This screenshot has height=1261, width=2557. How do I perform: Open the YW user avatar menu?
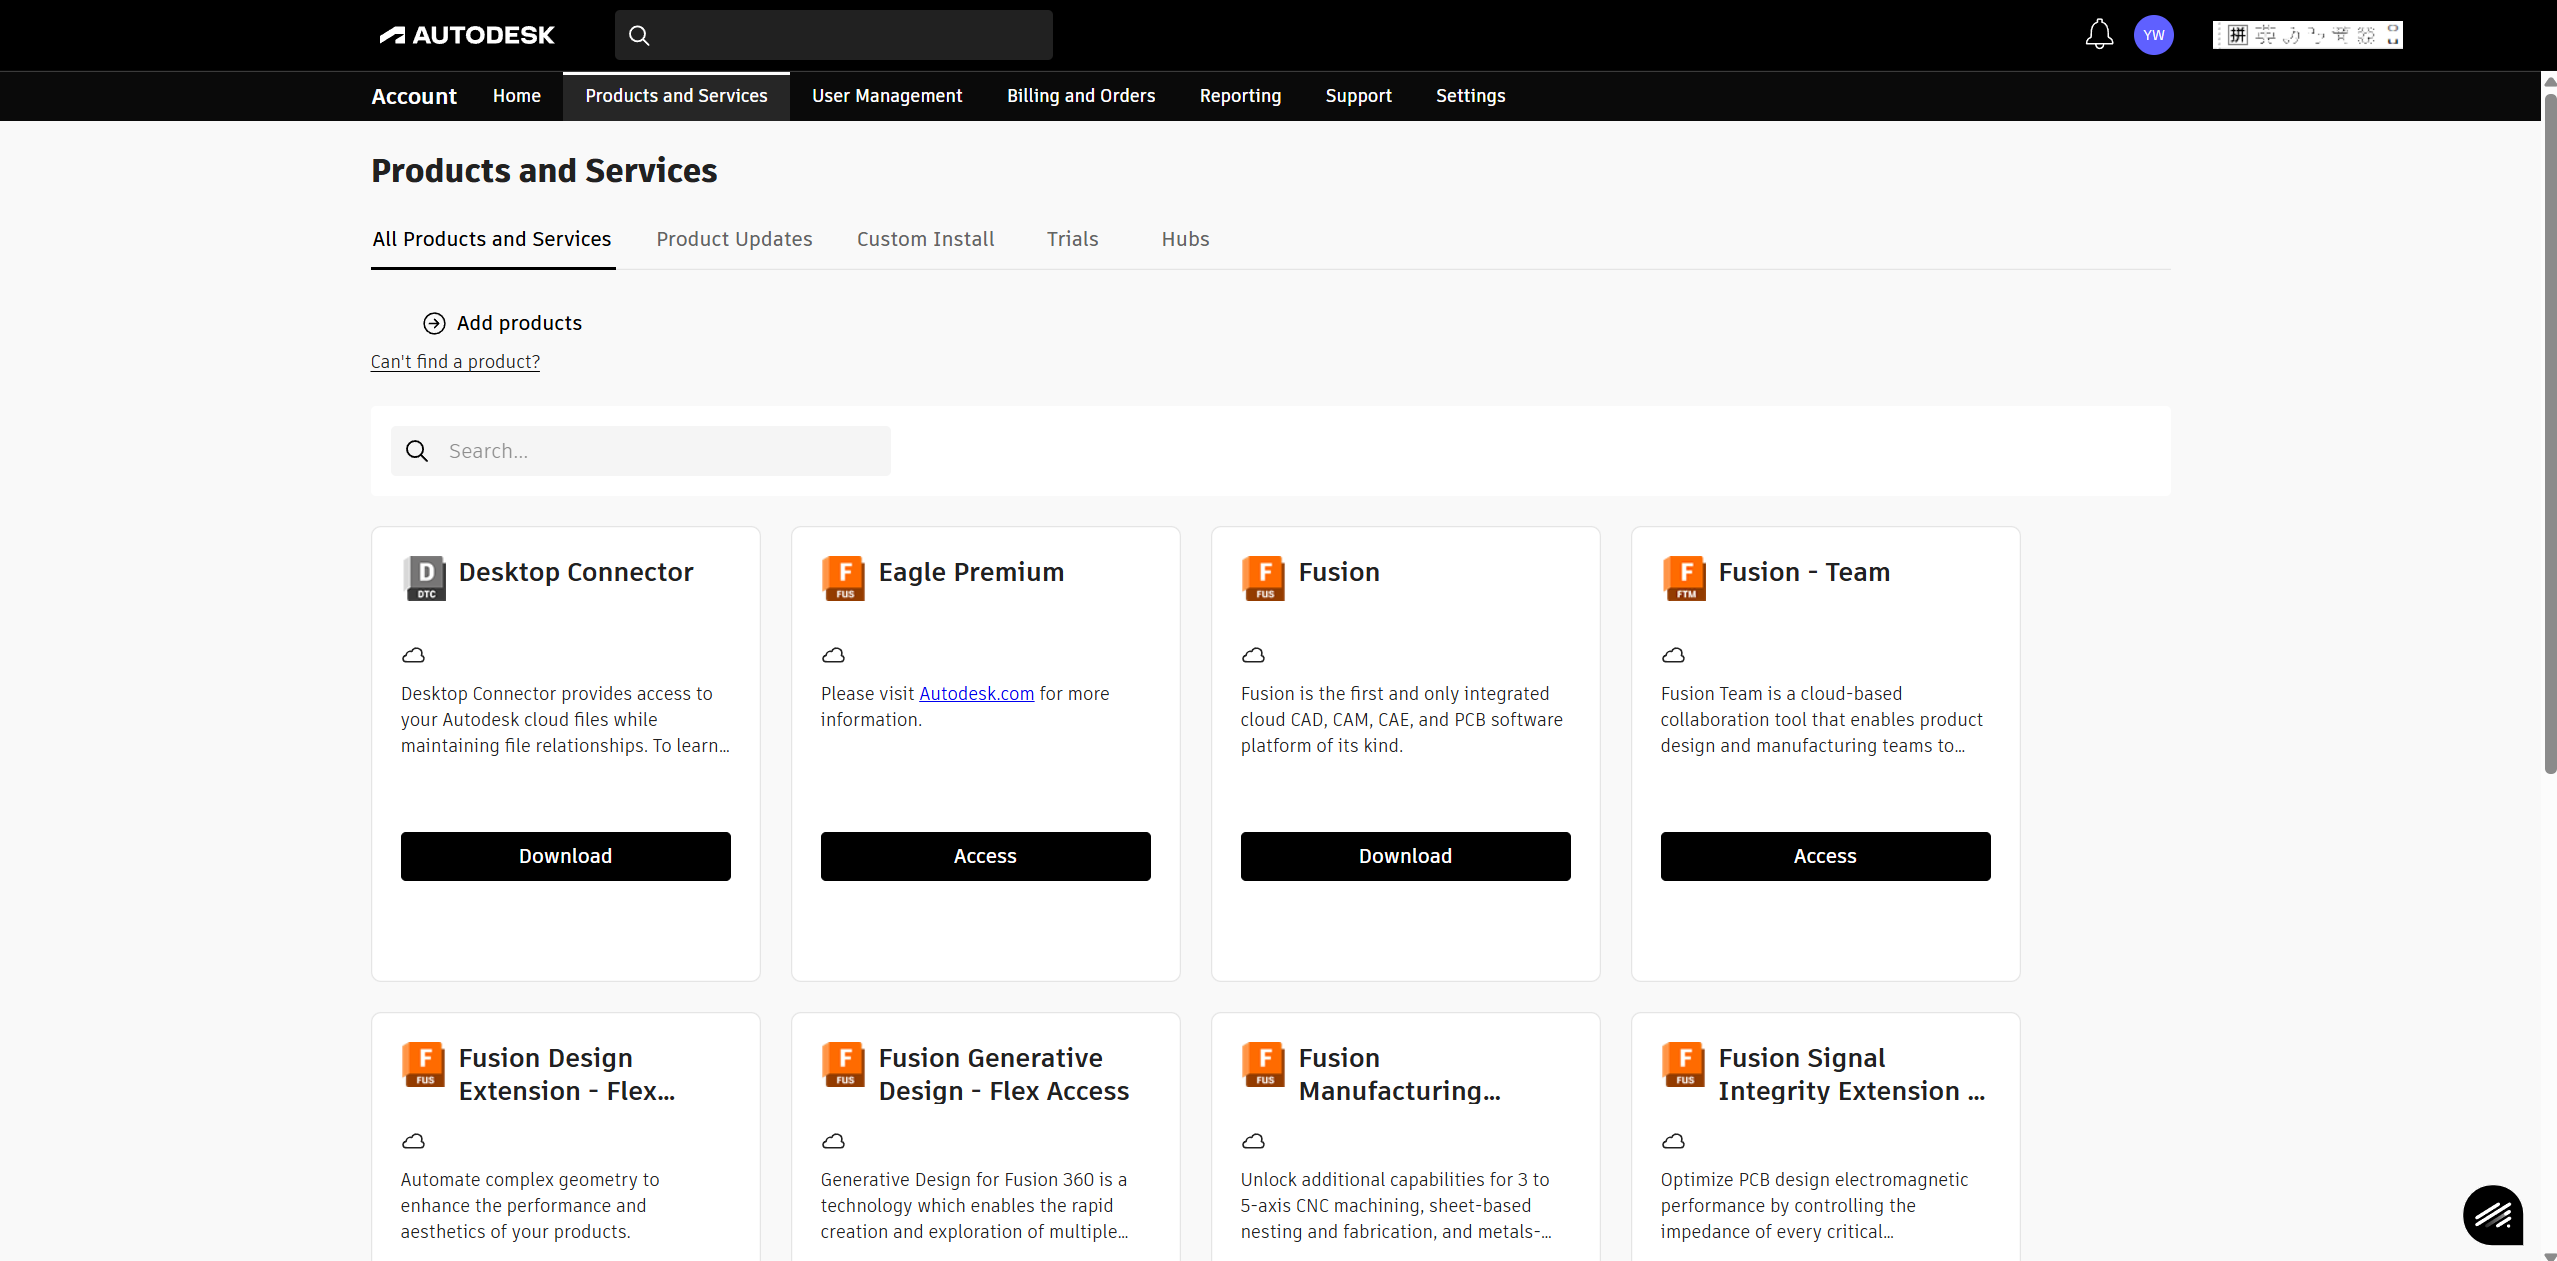click(2153, 35)
